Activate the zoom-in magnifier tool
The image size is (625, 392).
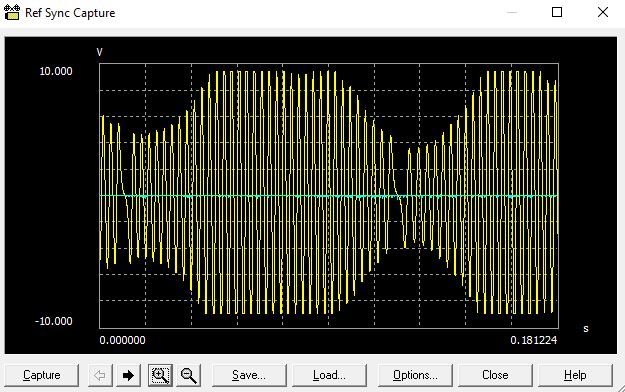click(x=160, y=375)
